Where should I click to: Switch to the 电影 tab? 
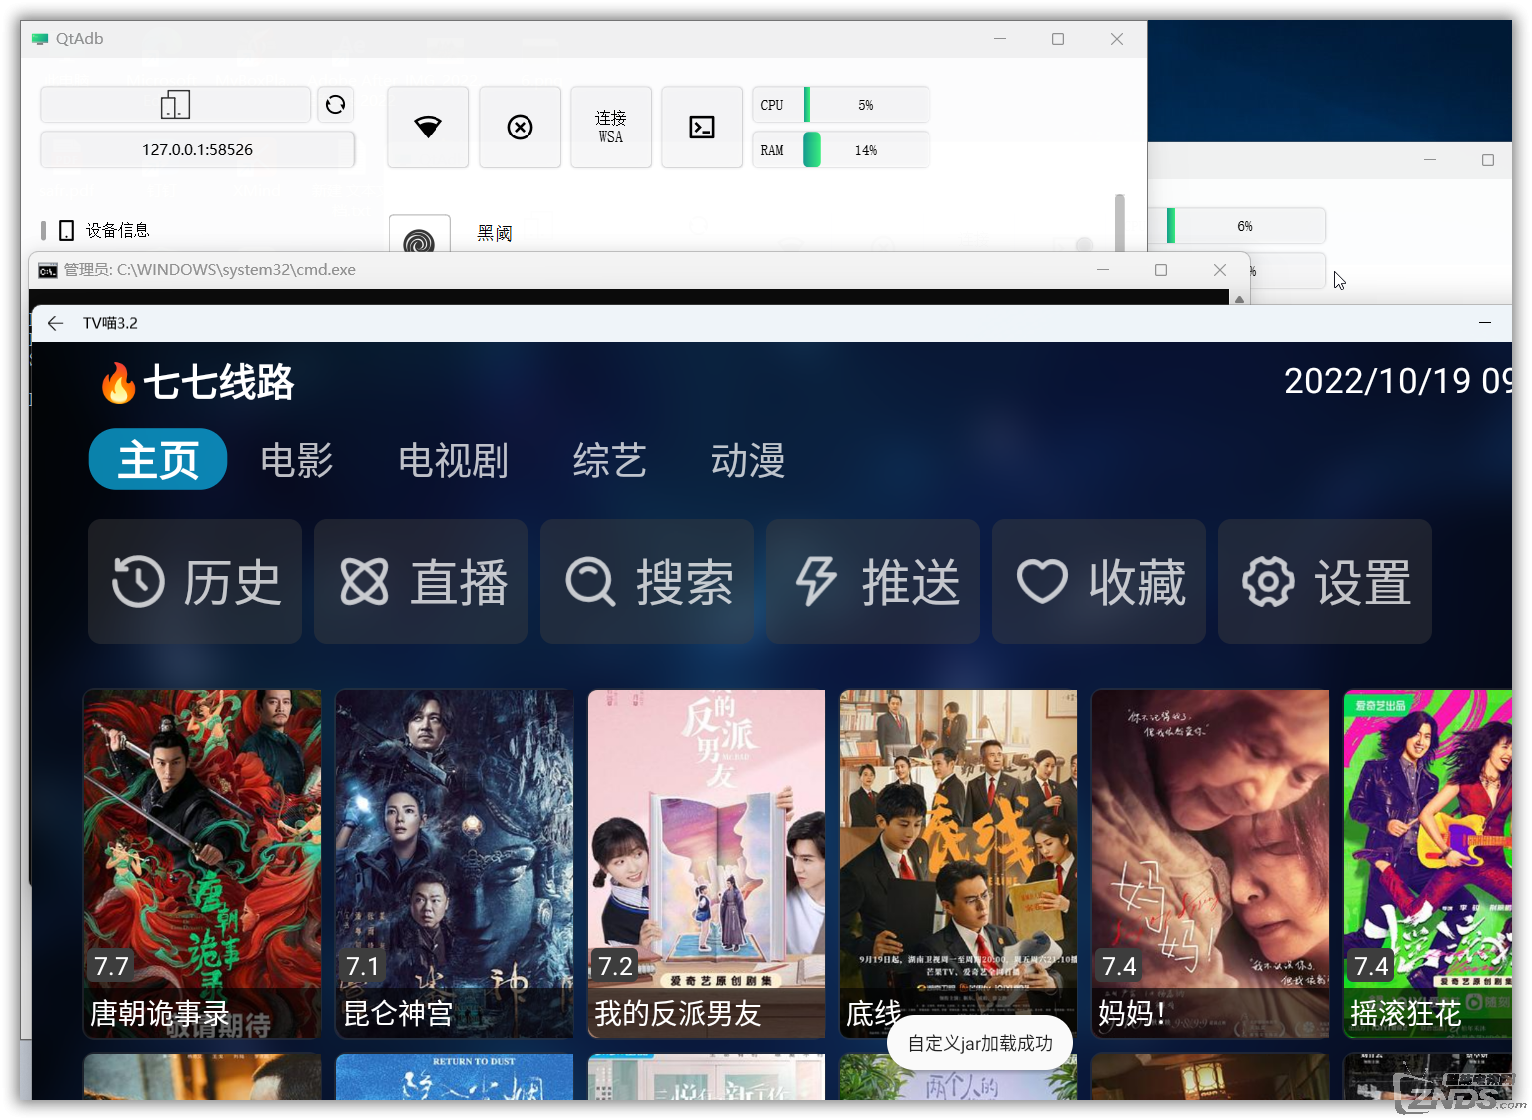(297, 460)
